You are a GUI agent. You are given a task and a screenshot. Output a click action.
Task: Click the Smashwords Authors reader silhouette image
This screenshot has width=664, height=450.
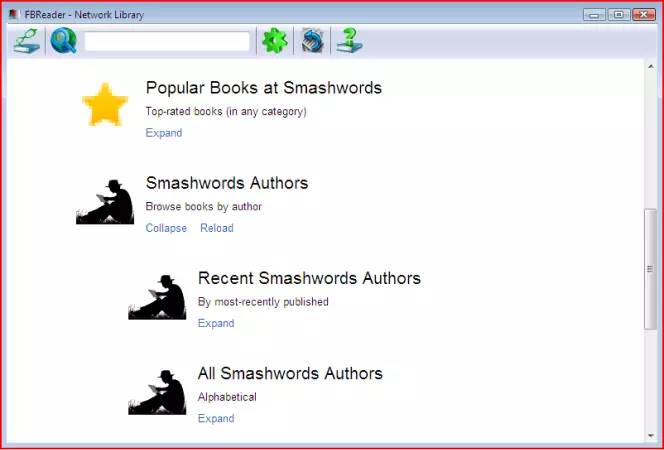pos(105,202)
